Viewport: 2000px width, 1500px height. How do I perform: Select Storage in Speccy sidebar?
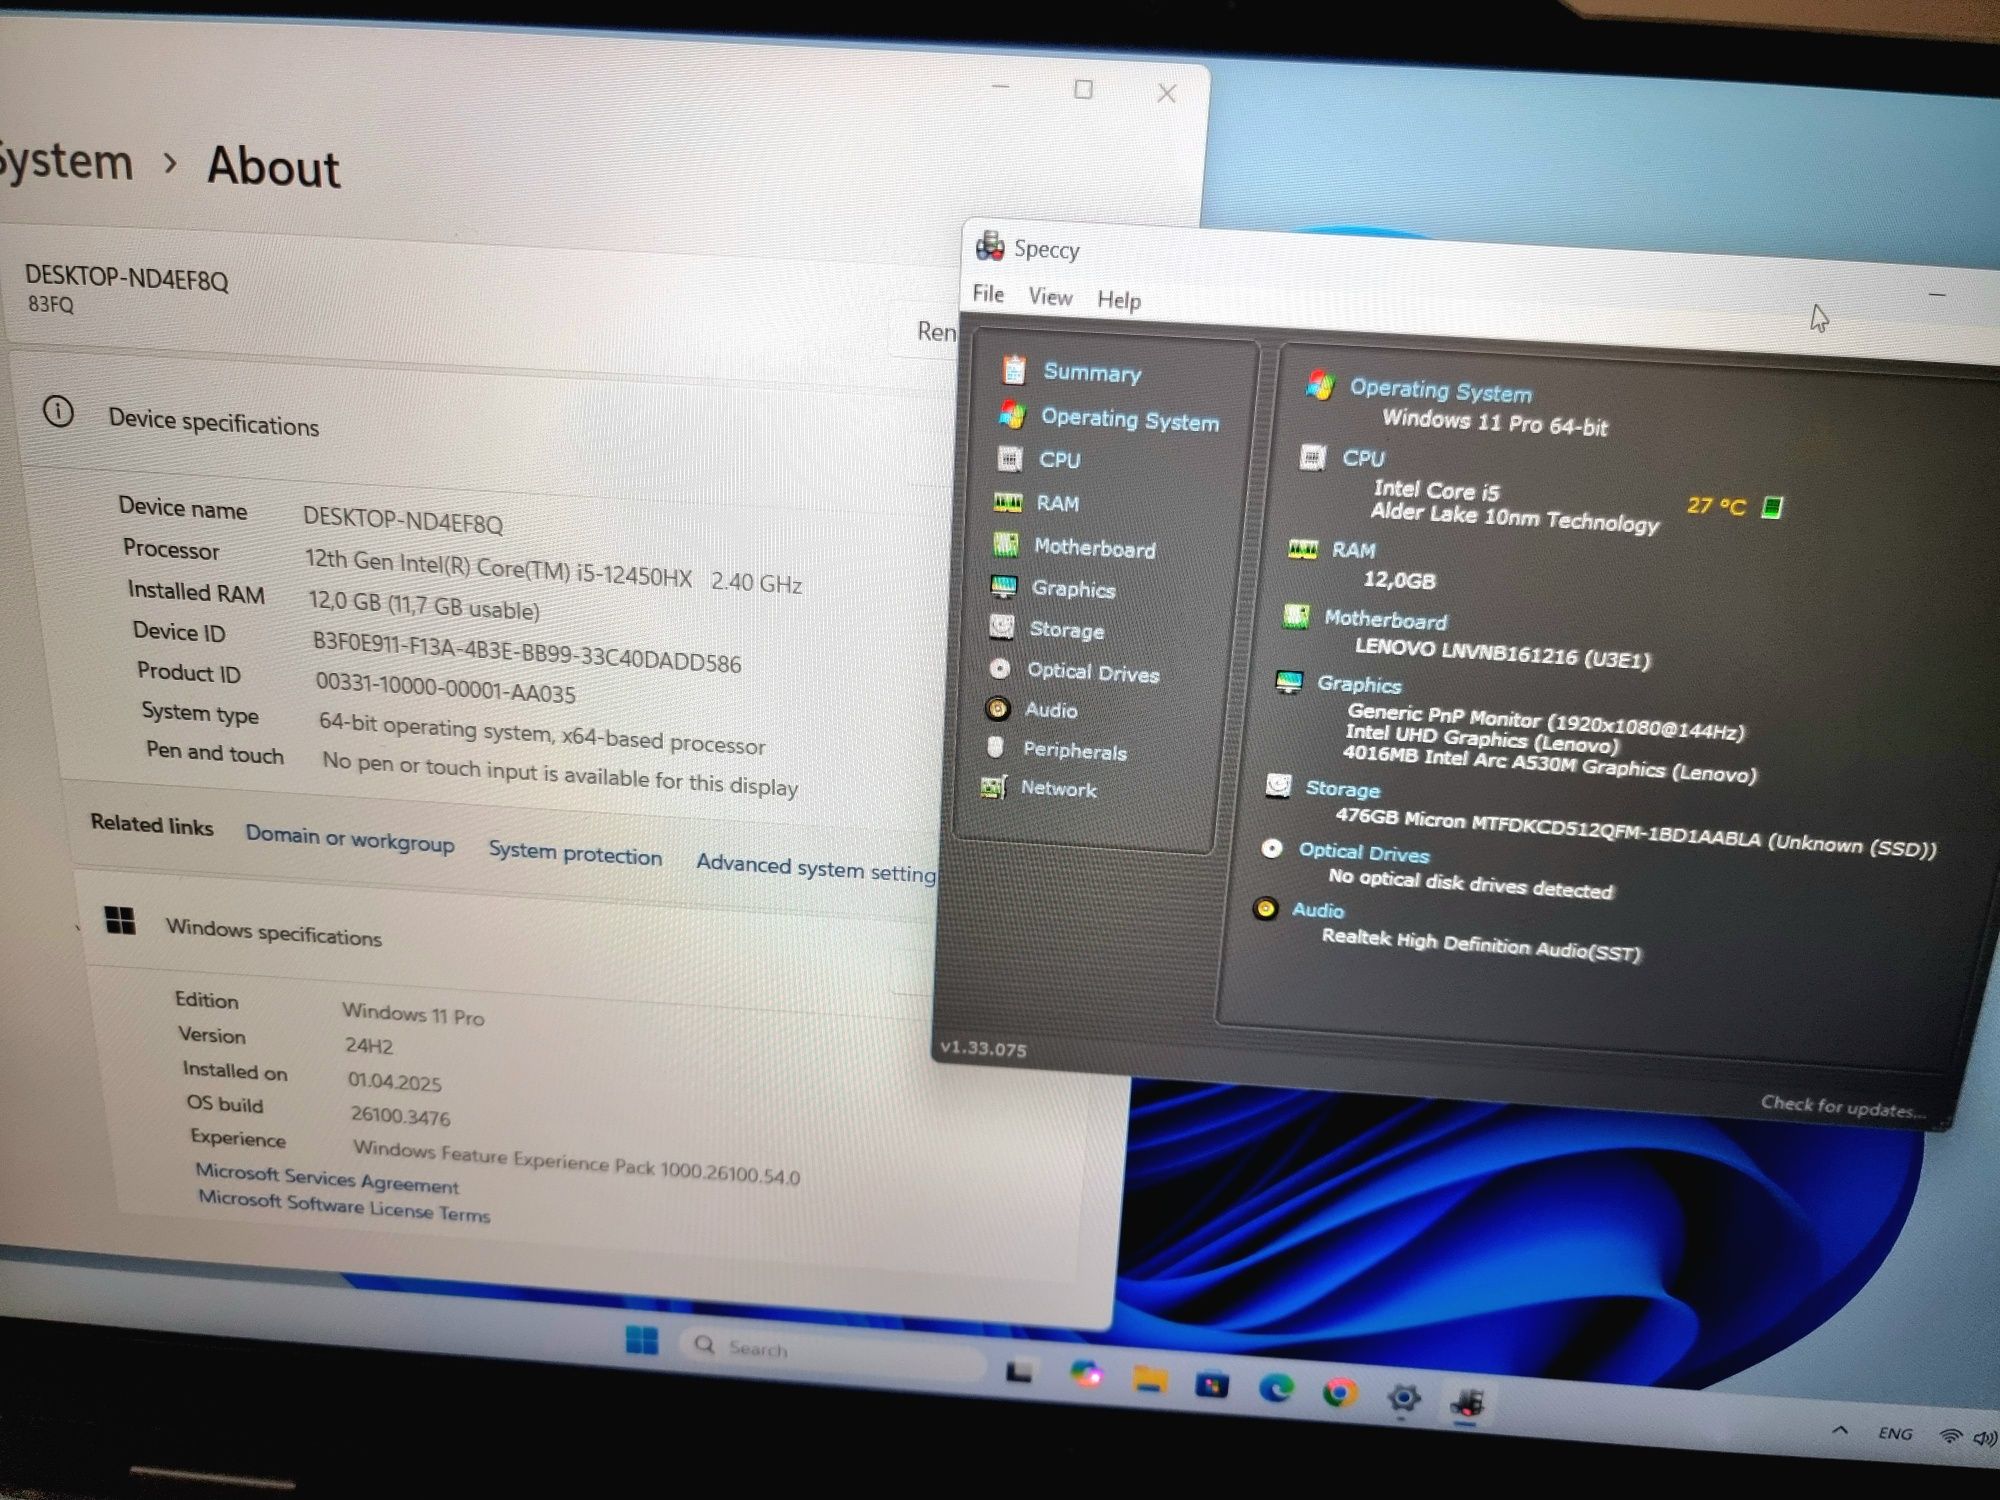pos(1067,630)
